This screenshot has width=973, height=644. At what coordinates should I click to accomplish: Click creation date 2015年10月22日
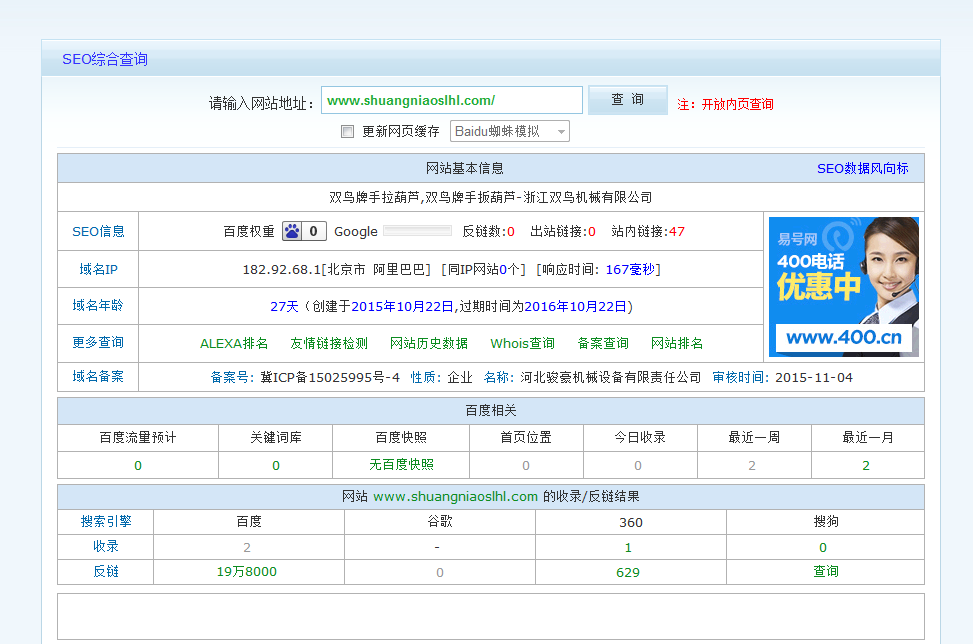(402, 306)
